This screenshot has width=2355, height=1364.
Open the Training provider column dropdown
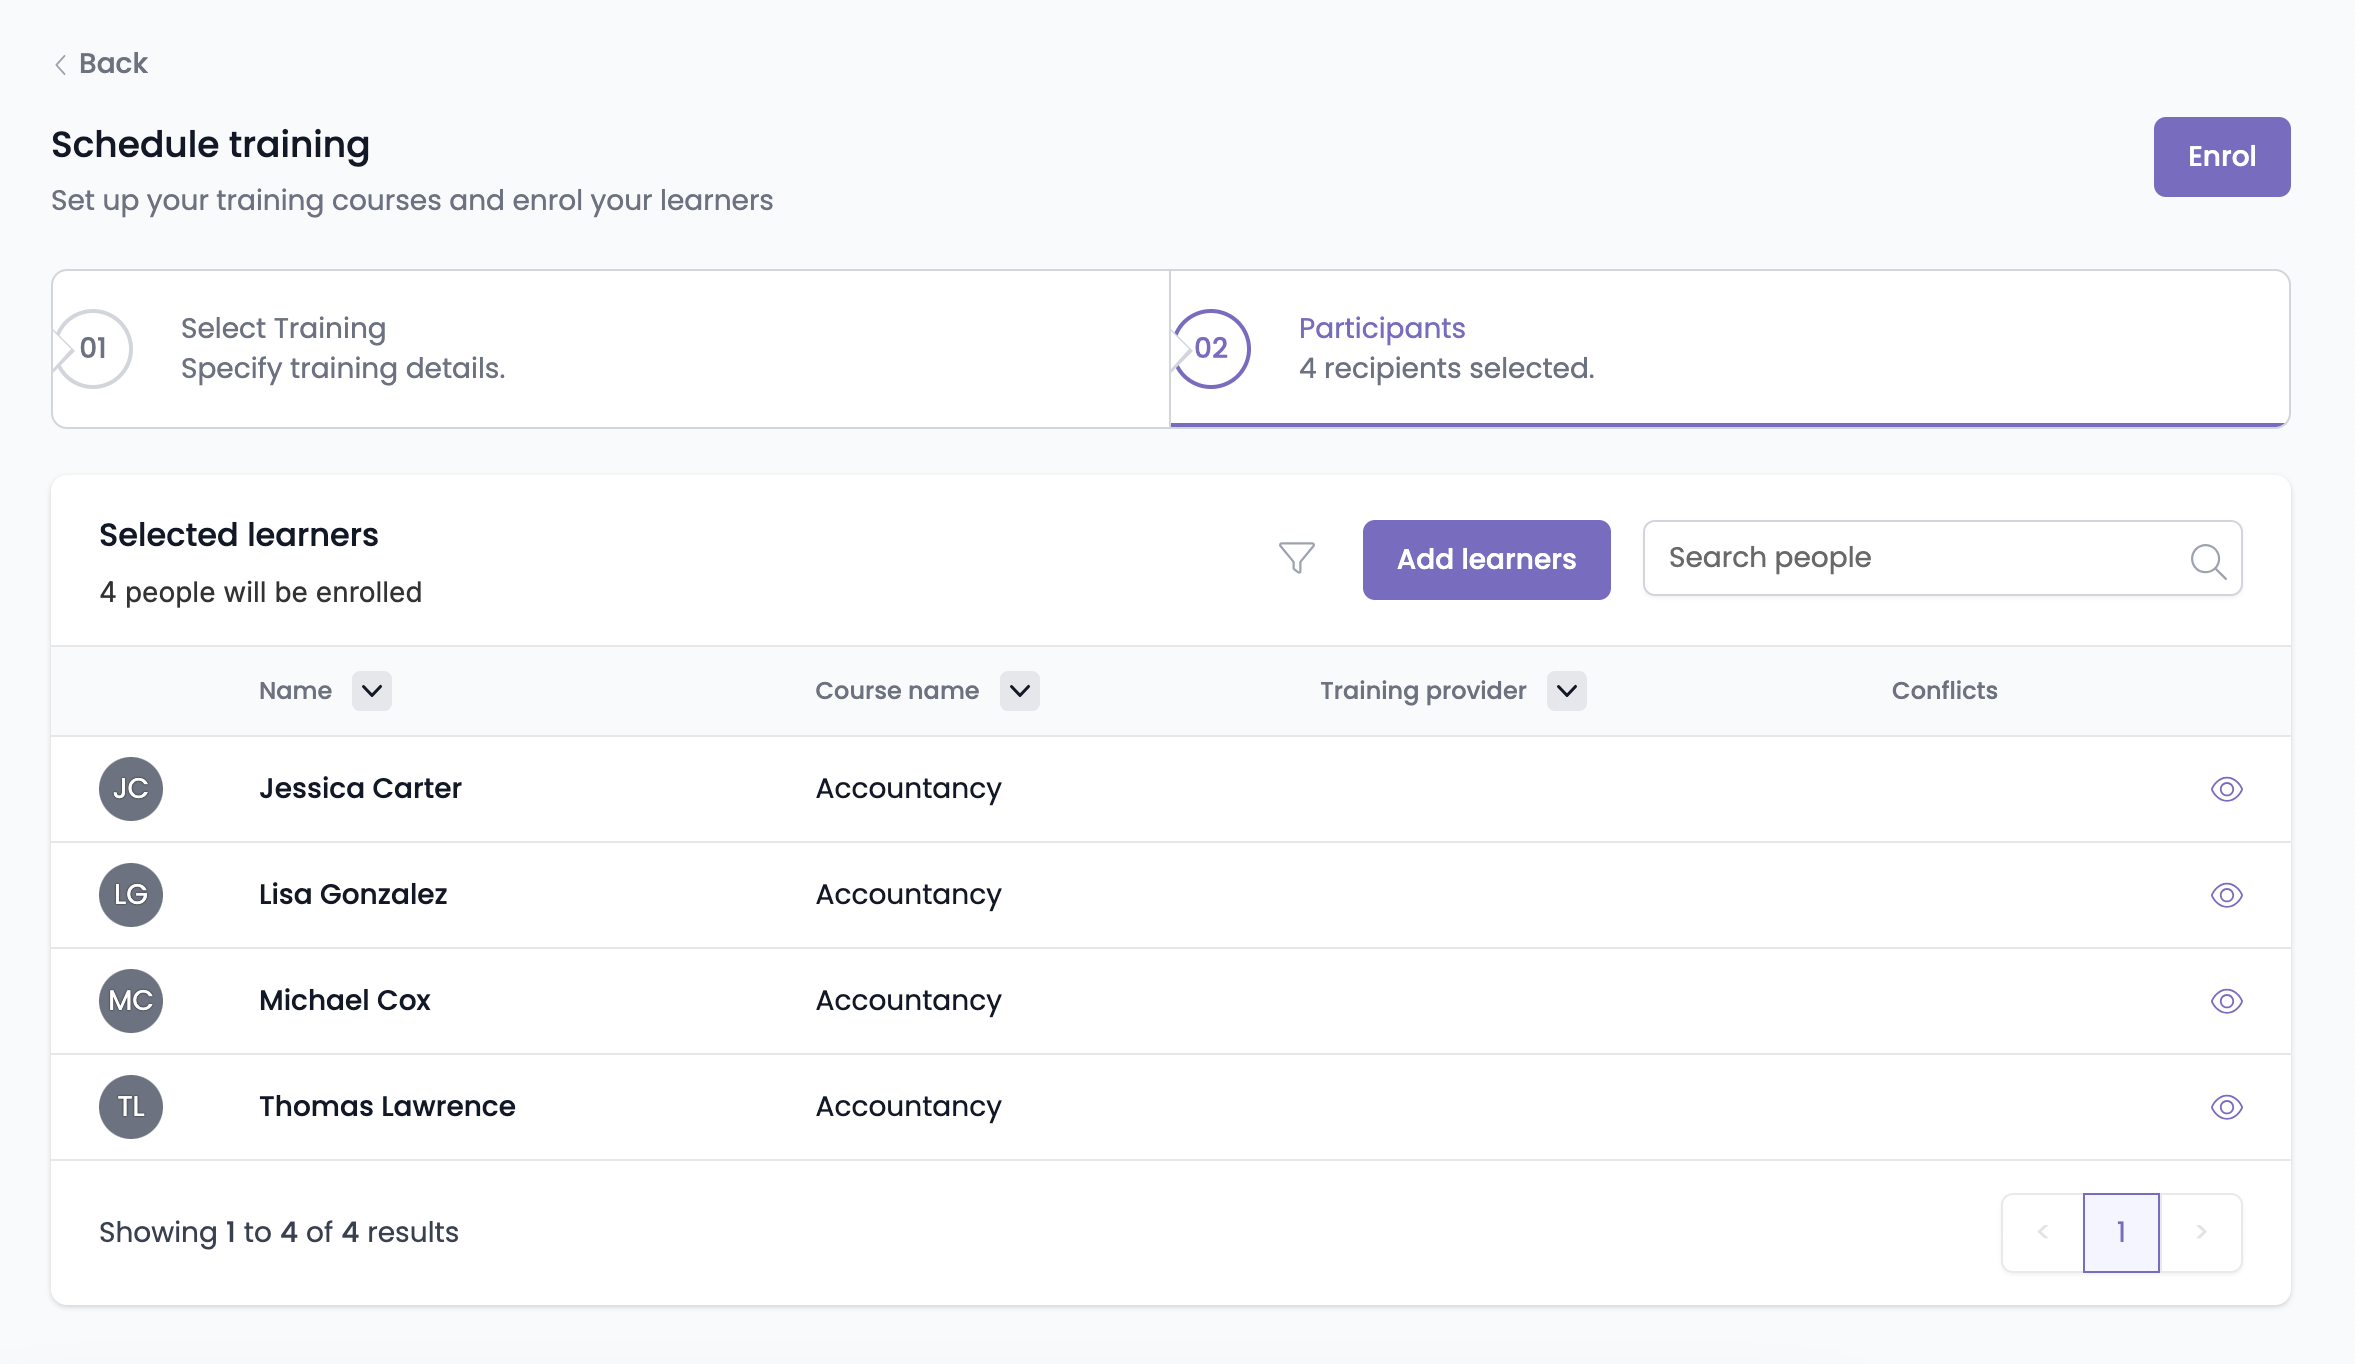tap(1567, 691)
